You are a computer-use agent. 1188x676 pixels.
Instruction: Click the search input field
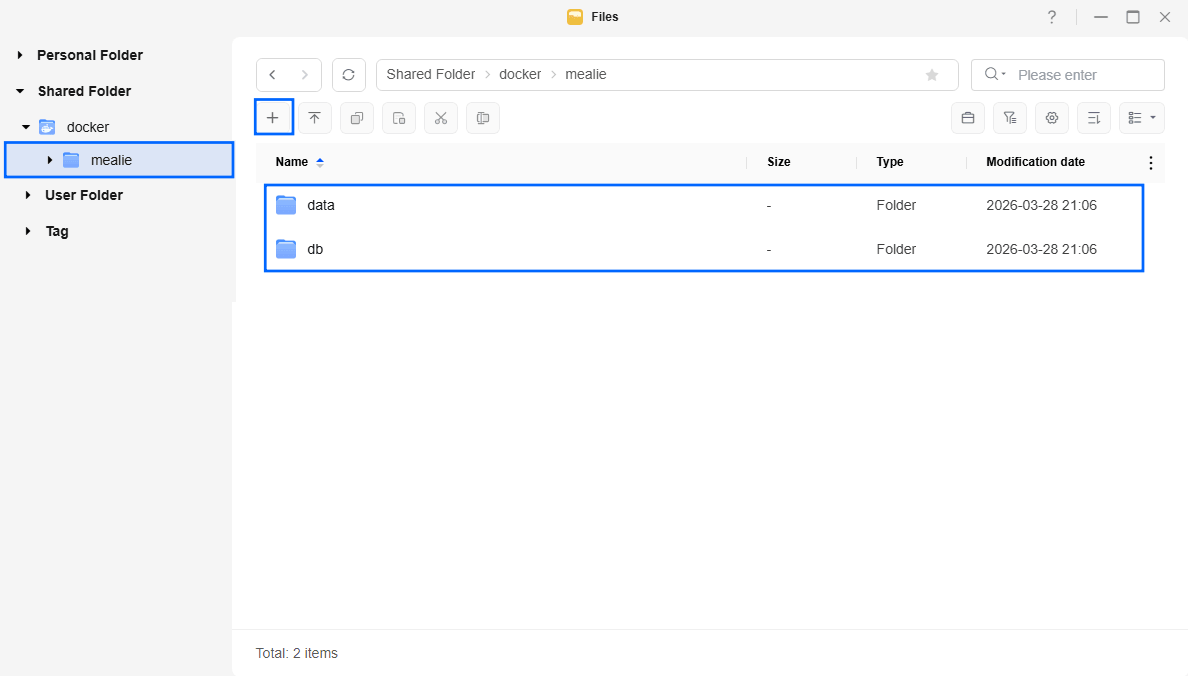pos(1085,75)
